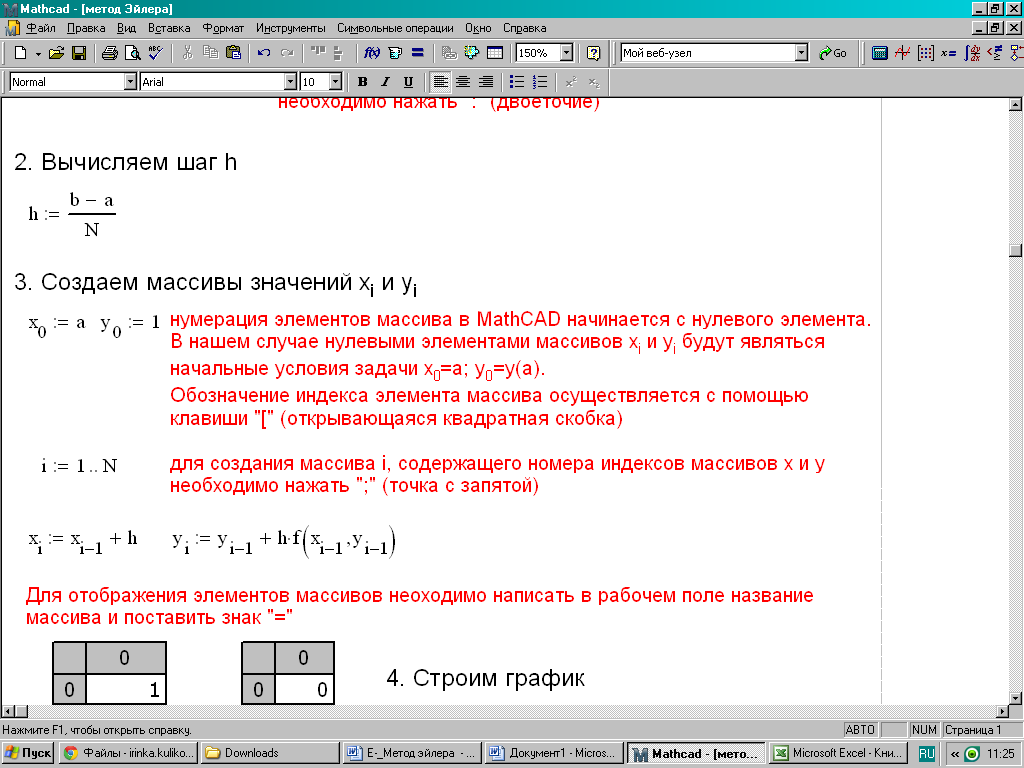1024x768 pixels.
Task: Toggle bulleted list formatting
Action: [x=517, y=82]
